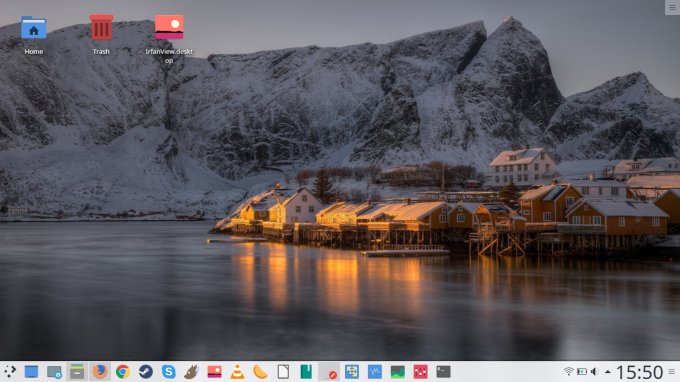680x382 pixels.
Task: Open the desktop settings icon with the gear badge
Action: click(54, 372)
